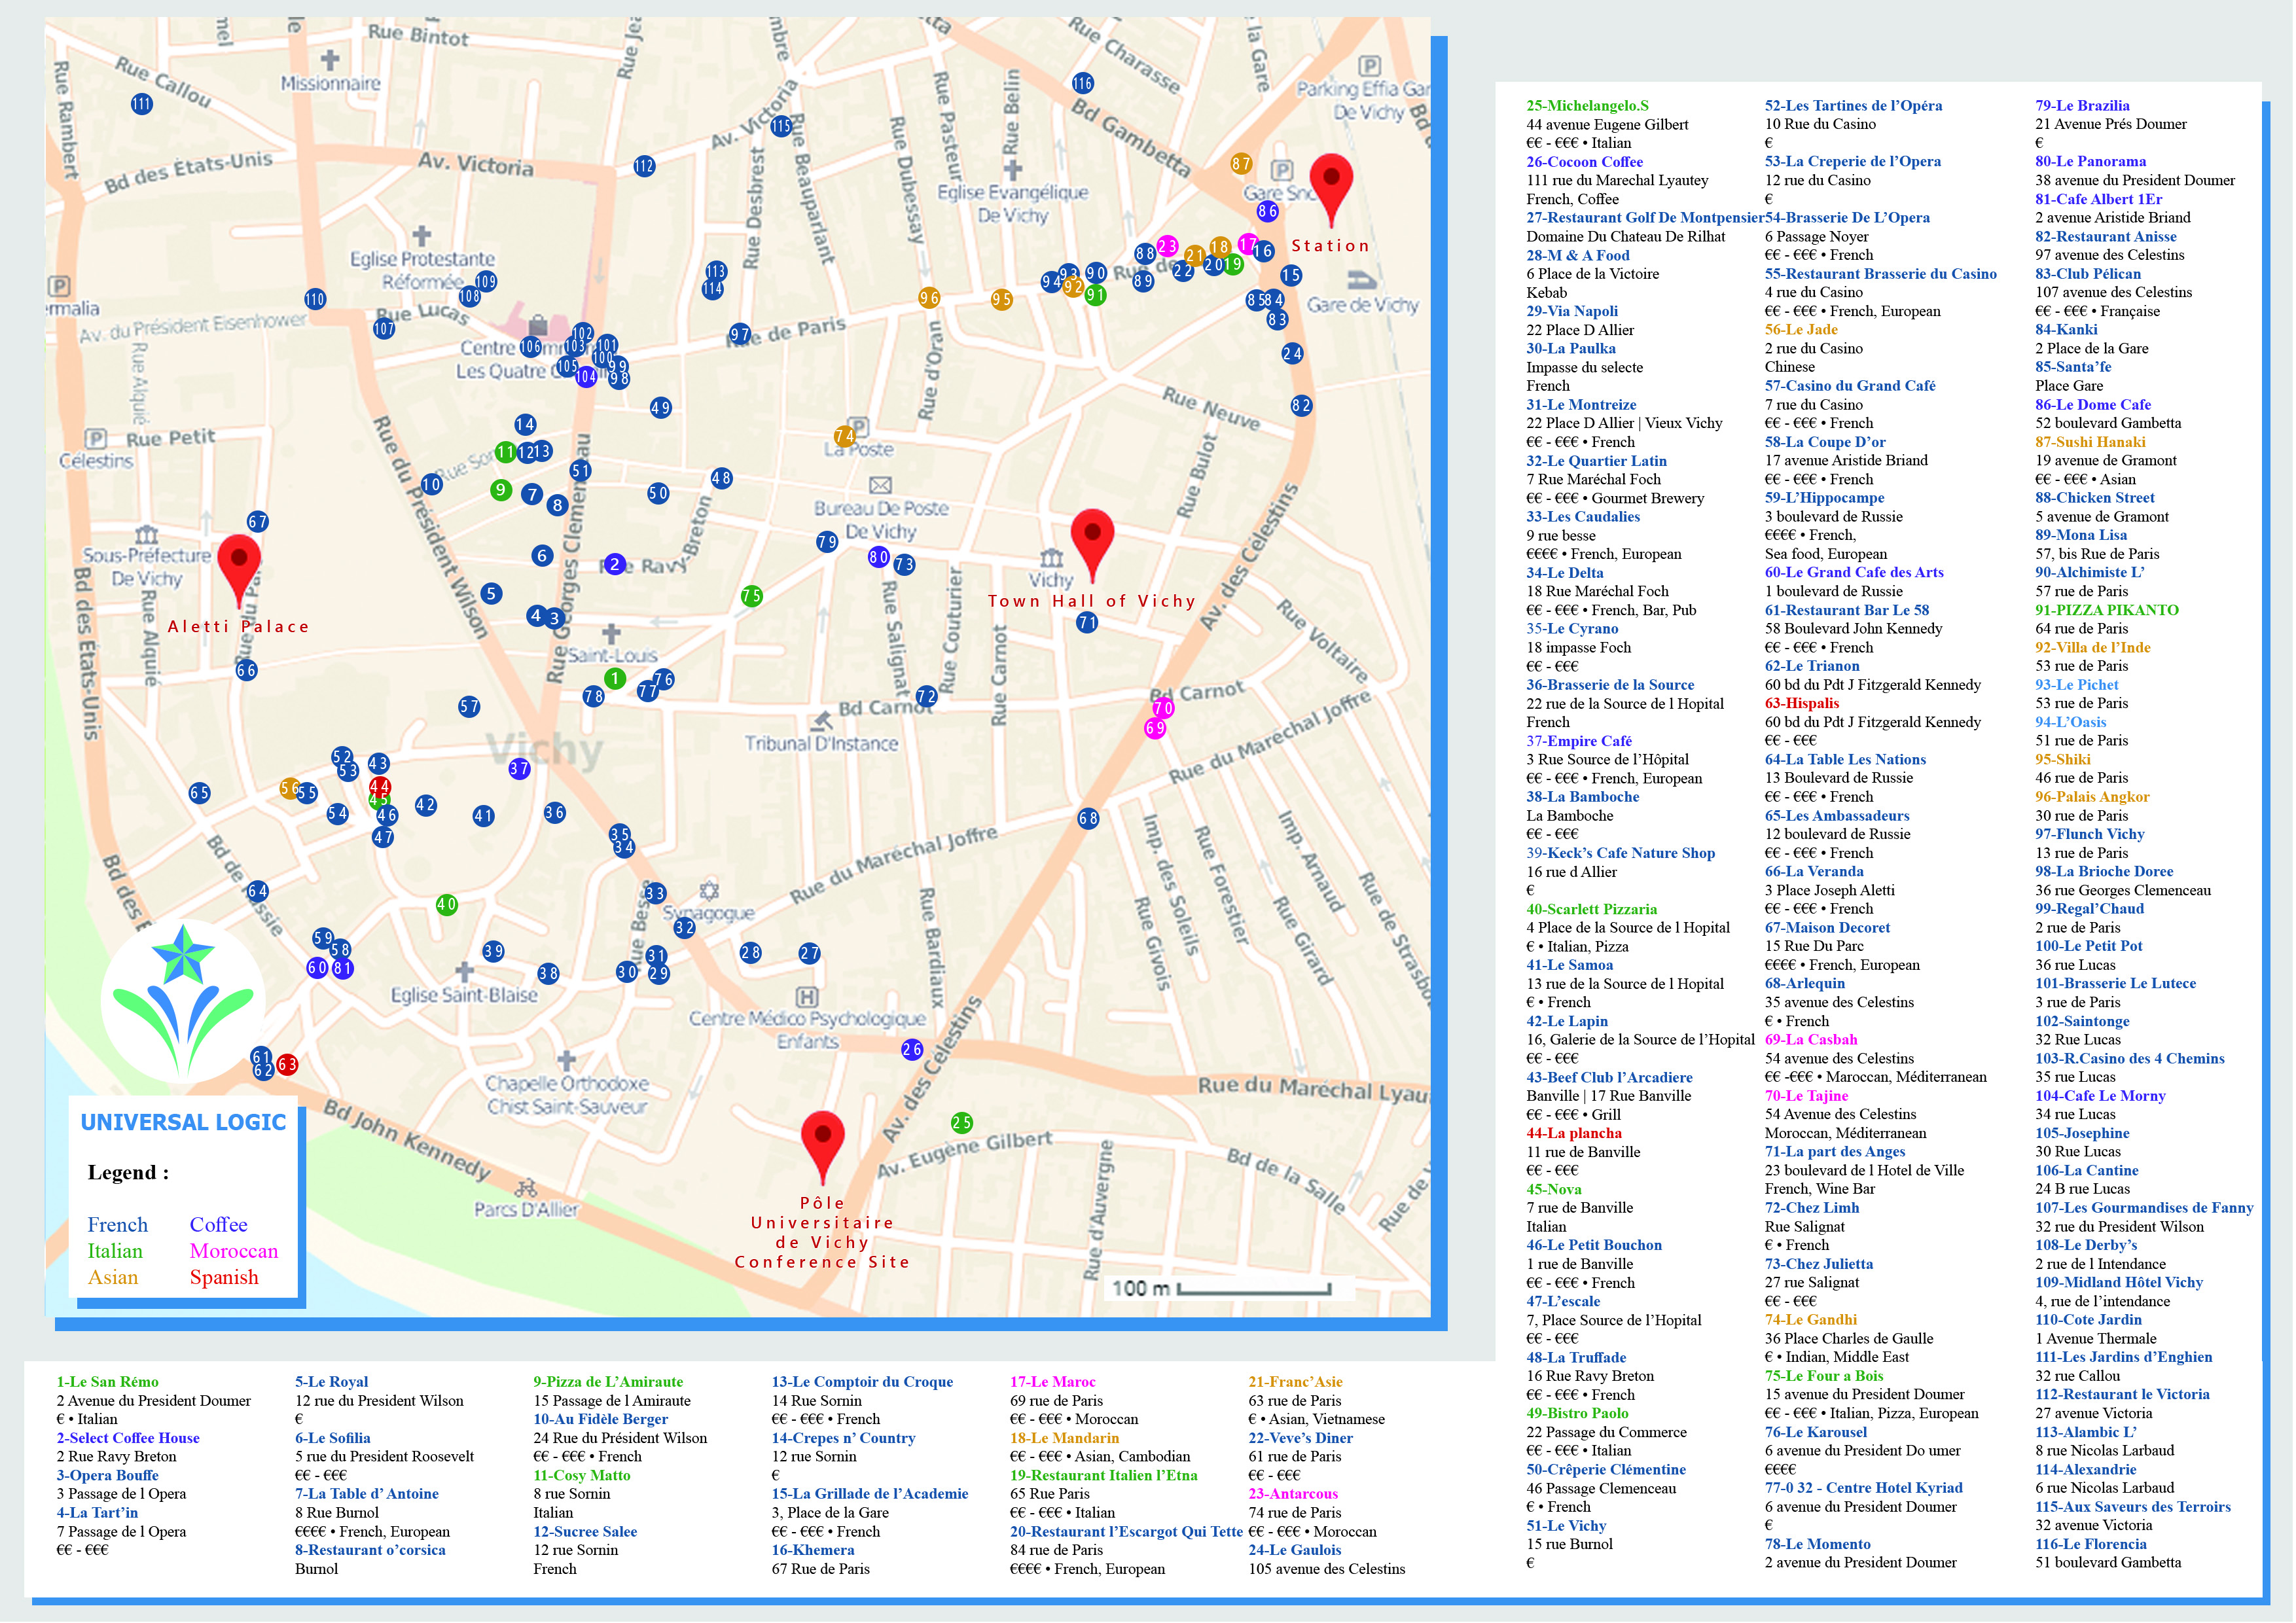Image resolution: width=2296 pixels, height=1623 pixels.
Task: Click the Missionnaire cross icon
Action: point(330,60)
